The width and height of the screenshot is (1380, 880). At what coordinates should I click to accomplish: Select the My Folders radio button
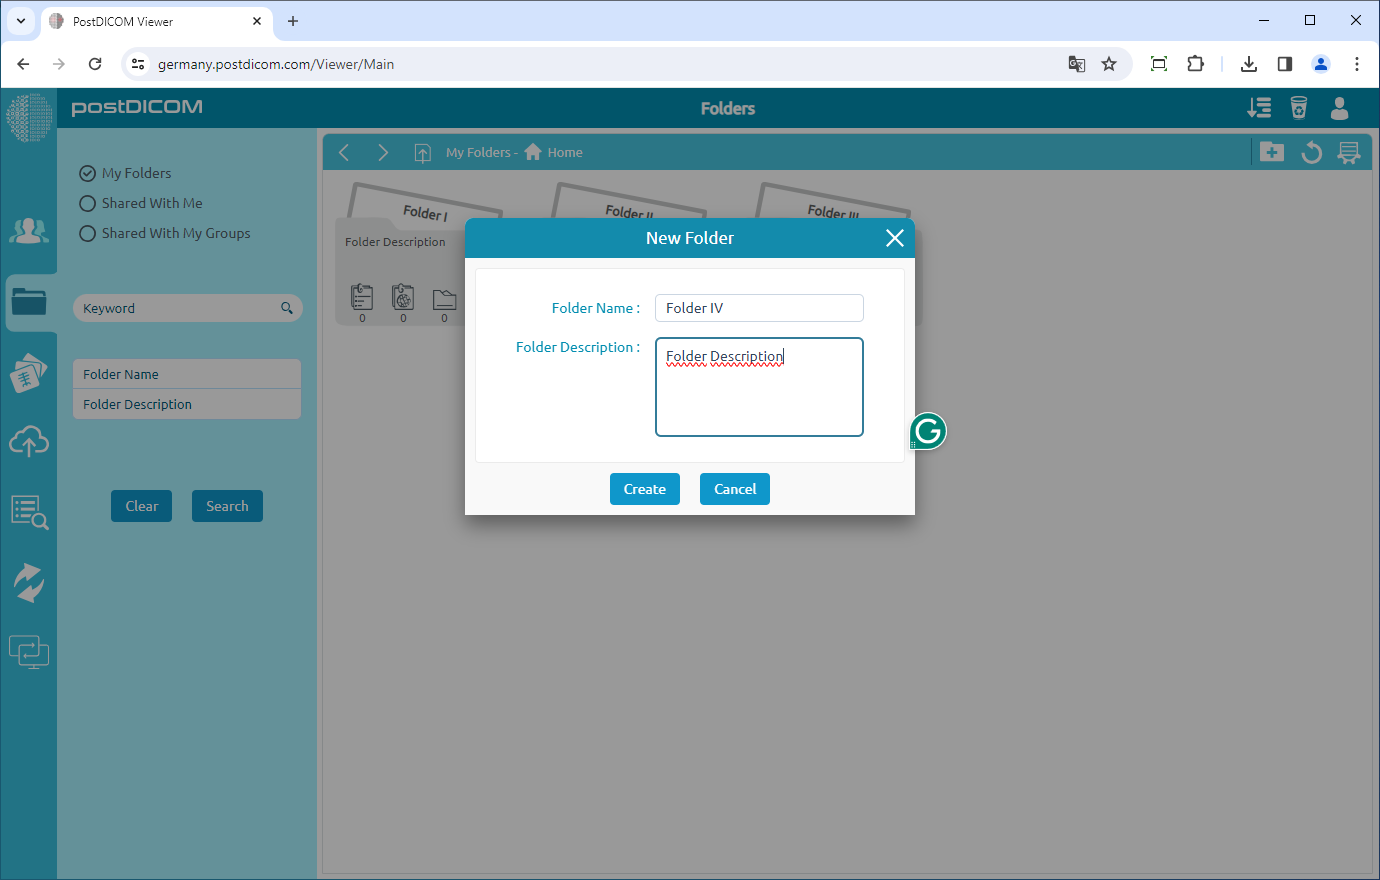point(87,172)
